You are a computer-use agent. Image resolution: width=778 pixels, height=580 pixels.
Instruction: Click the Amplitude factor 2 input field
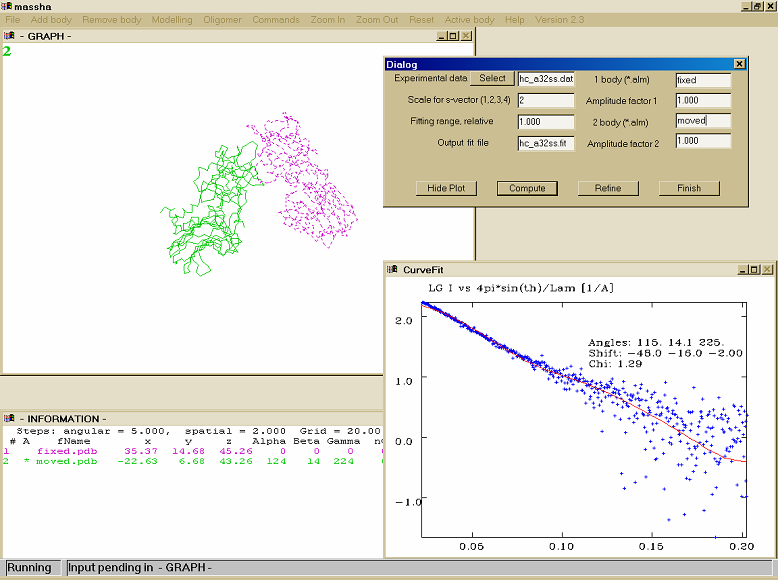click(702, 141)
